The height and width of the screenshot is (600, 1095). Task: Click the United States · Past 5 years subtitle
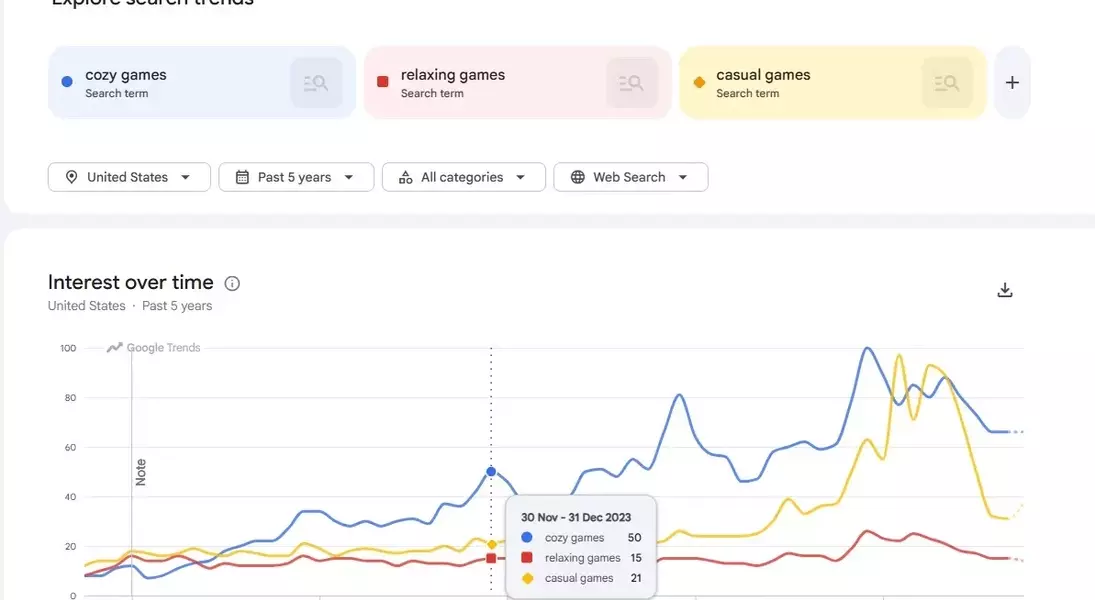coord(130,306)
